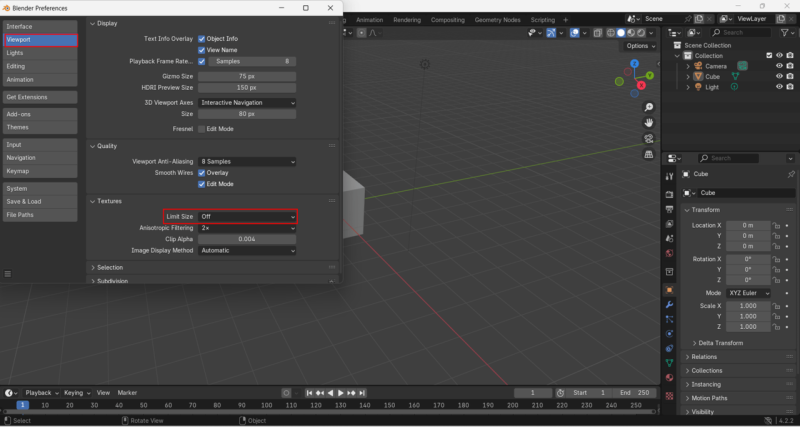Click the End frame field
This screenshot has width=800, height=427.
coord(634,393)
